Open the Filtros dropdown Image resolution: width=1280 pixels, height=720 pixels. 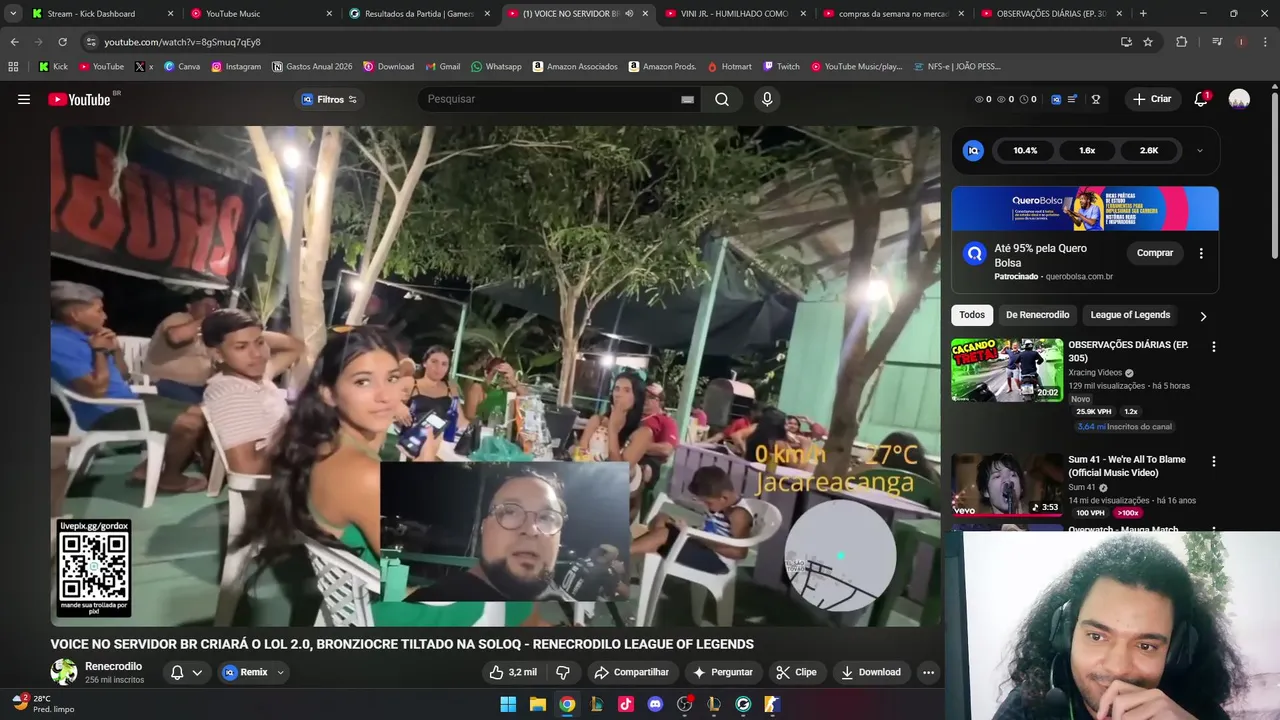[329, 99]
